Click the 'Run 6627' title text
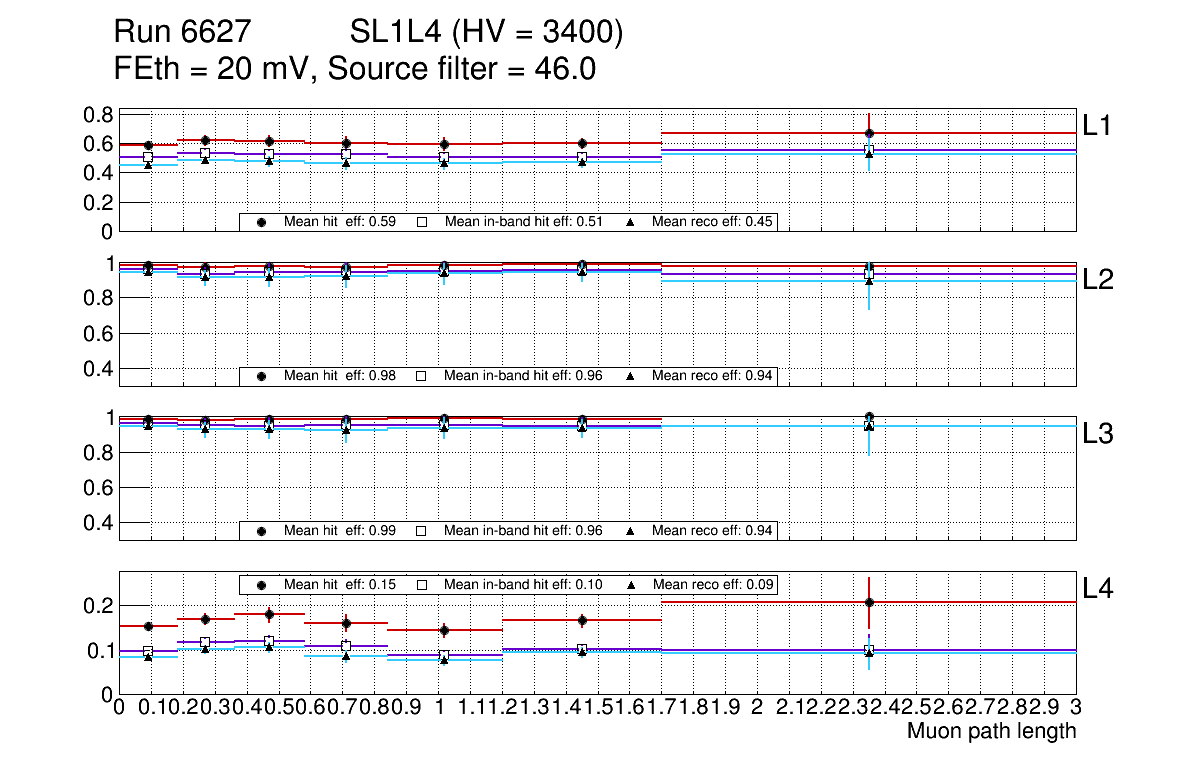Image resolution: width=1196 pixels, height=772 pixels. pyautogui.click(x=181, y=34)
